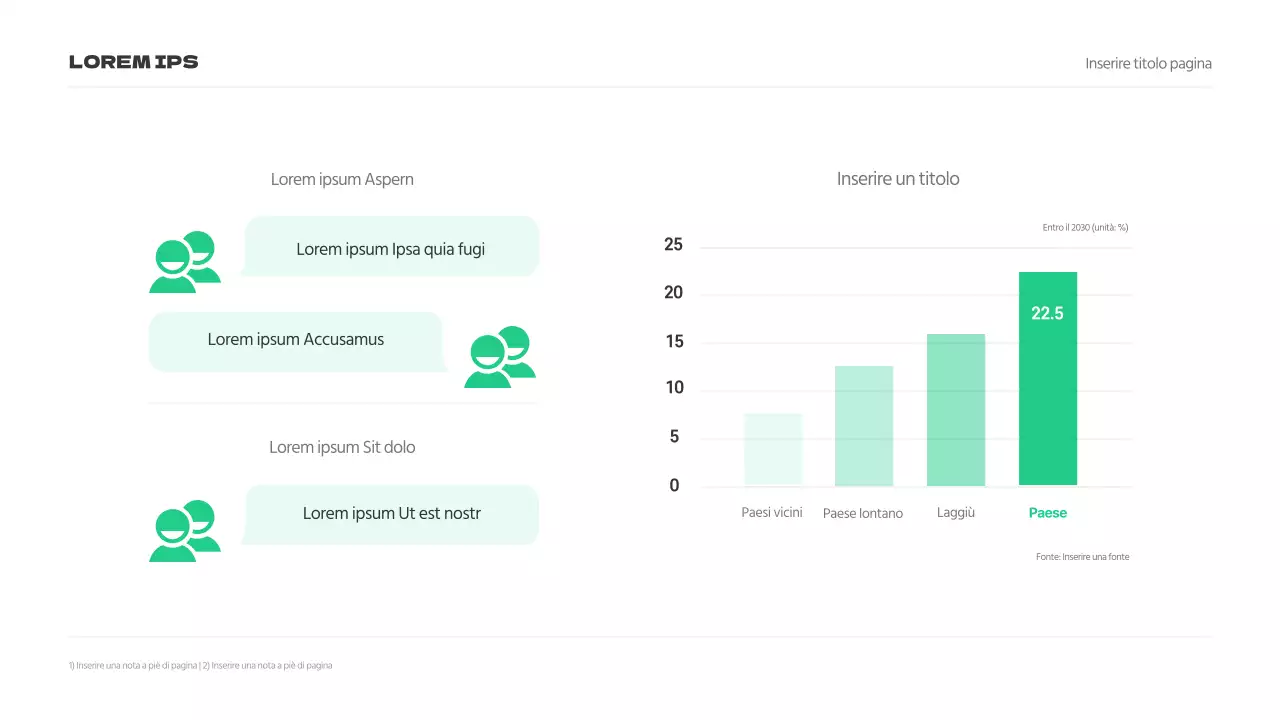This screenshot has width=1280, height=720.
Task: Select the Laggiù column
Action: point(955,408)
